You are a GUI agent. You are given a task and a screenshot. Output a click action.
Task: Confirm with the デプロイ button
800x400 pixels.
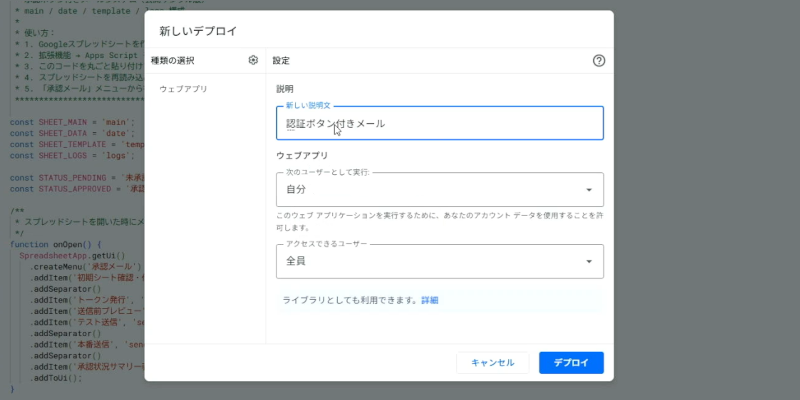(x=571, y=363)
